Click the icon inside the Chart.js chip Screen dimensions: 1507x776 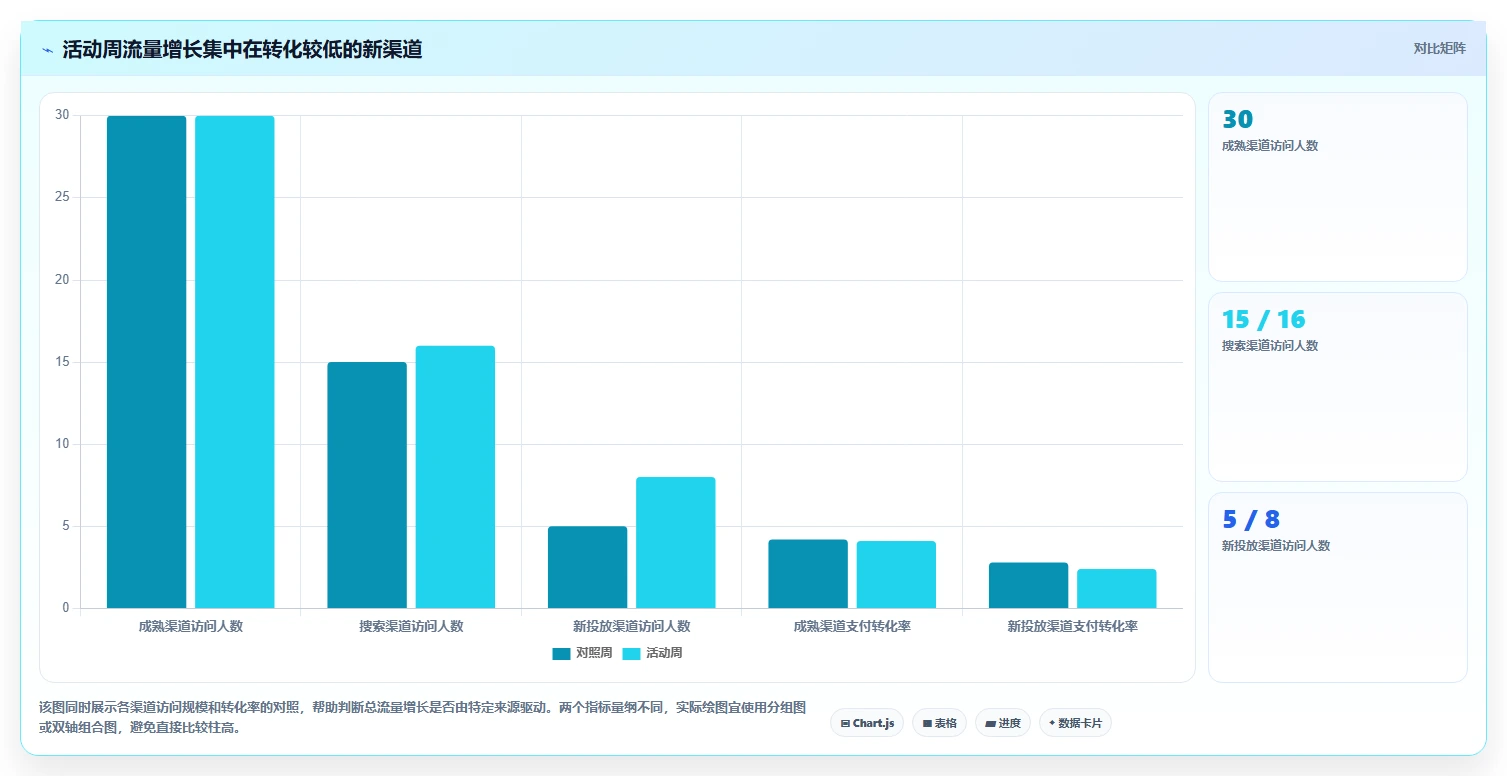(x=845, y=723)
